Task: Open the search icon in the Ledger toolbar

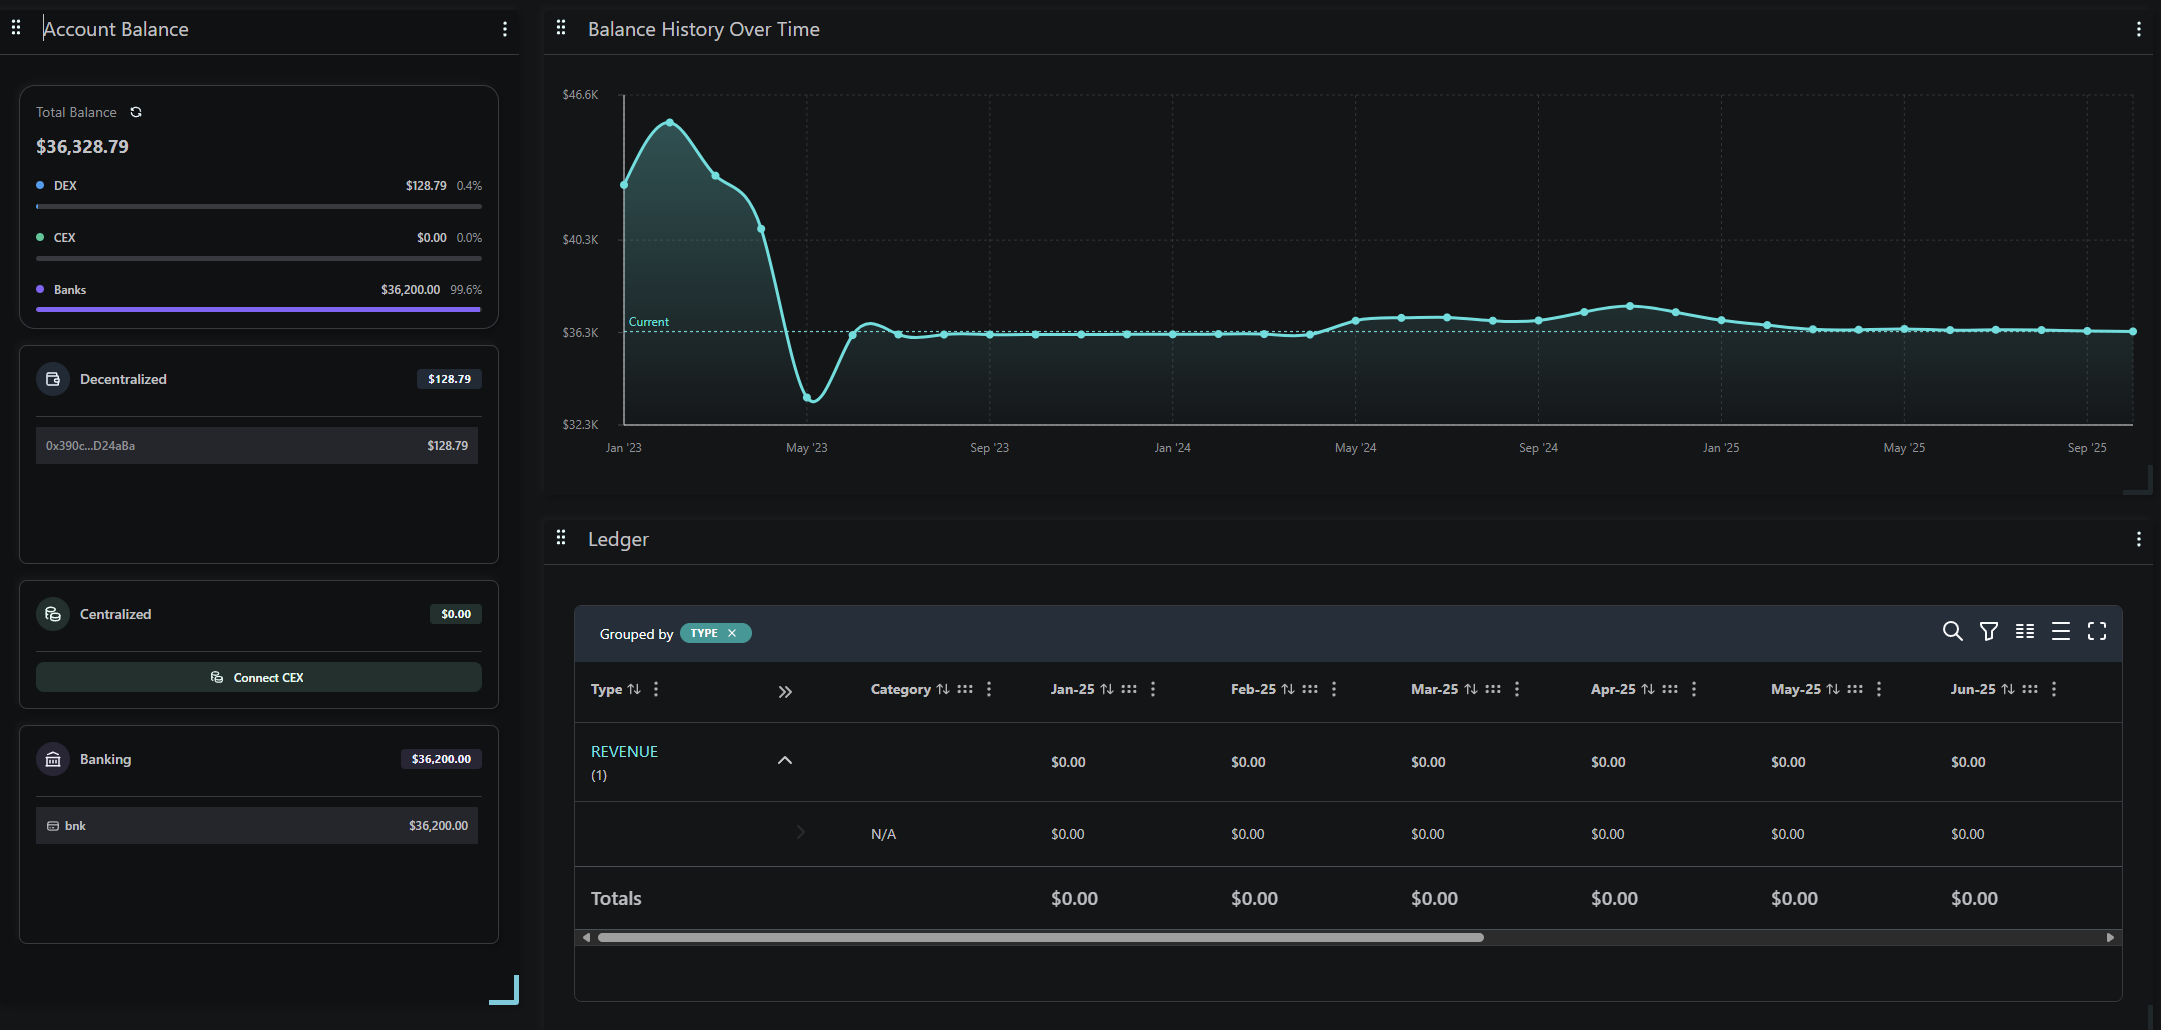Action: click(1953, 632)
